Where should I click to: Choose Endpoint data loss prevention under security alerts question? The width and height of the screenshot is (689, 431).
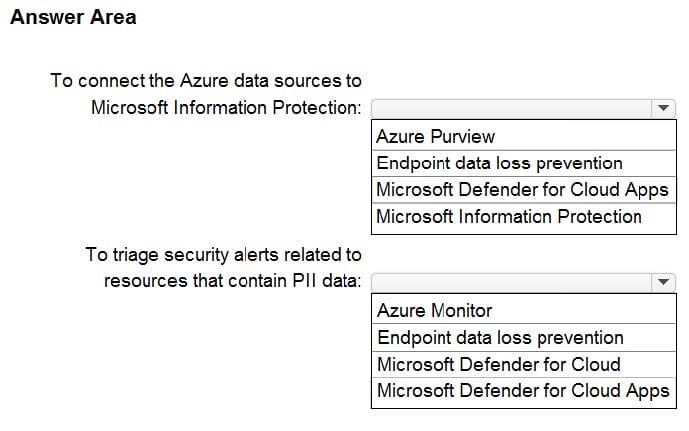500,338
